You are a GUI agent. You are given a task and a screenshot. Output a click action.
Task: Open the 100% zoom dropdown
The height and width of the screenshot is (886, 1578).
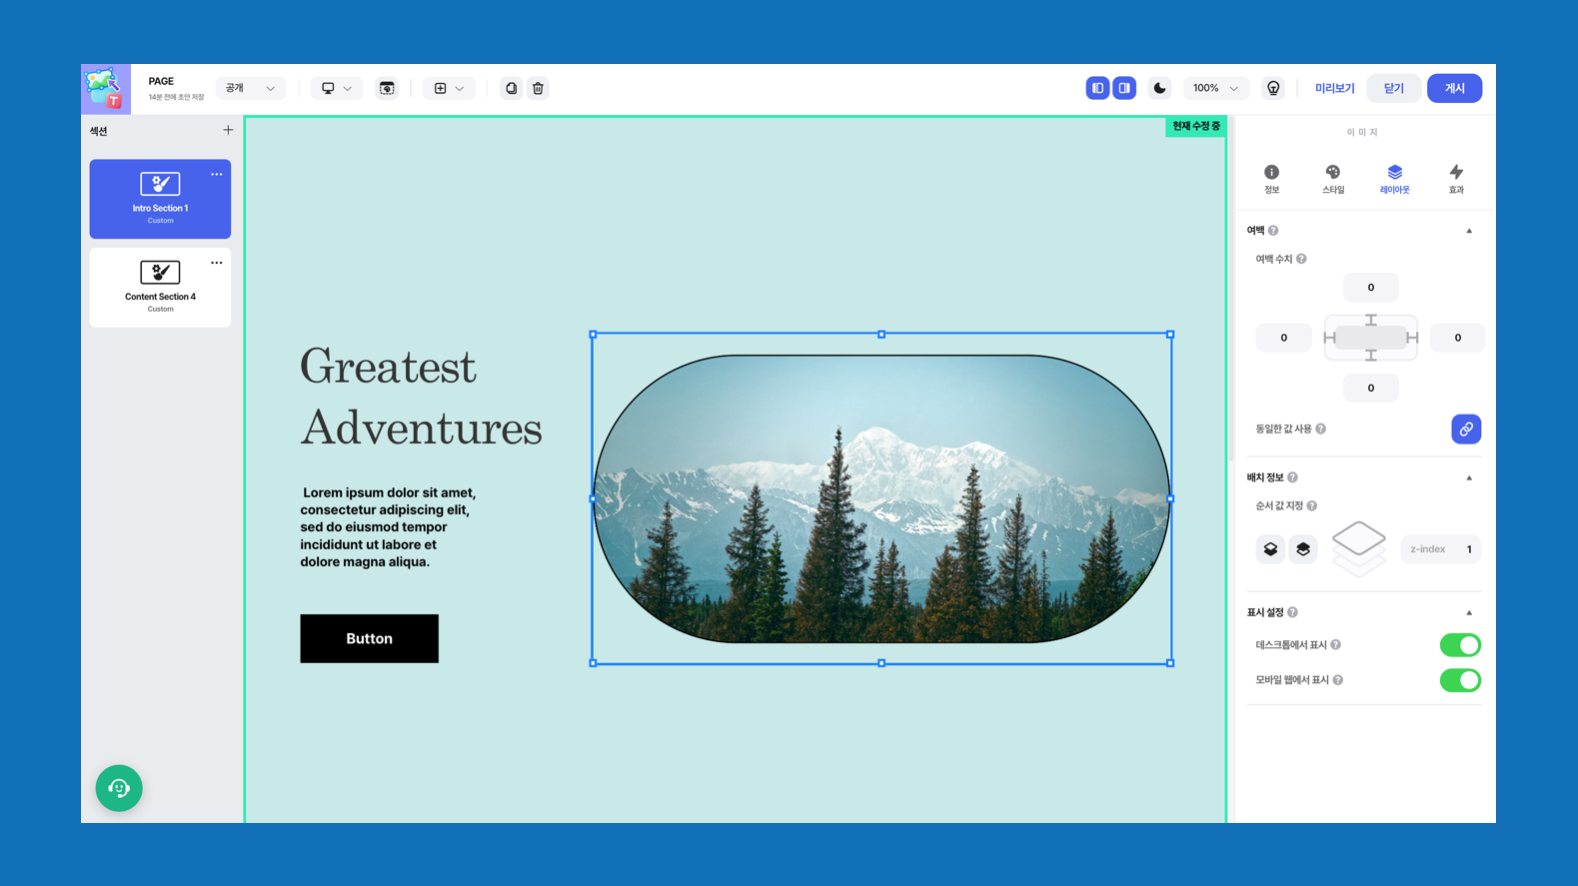pos(1216,88)
